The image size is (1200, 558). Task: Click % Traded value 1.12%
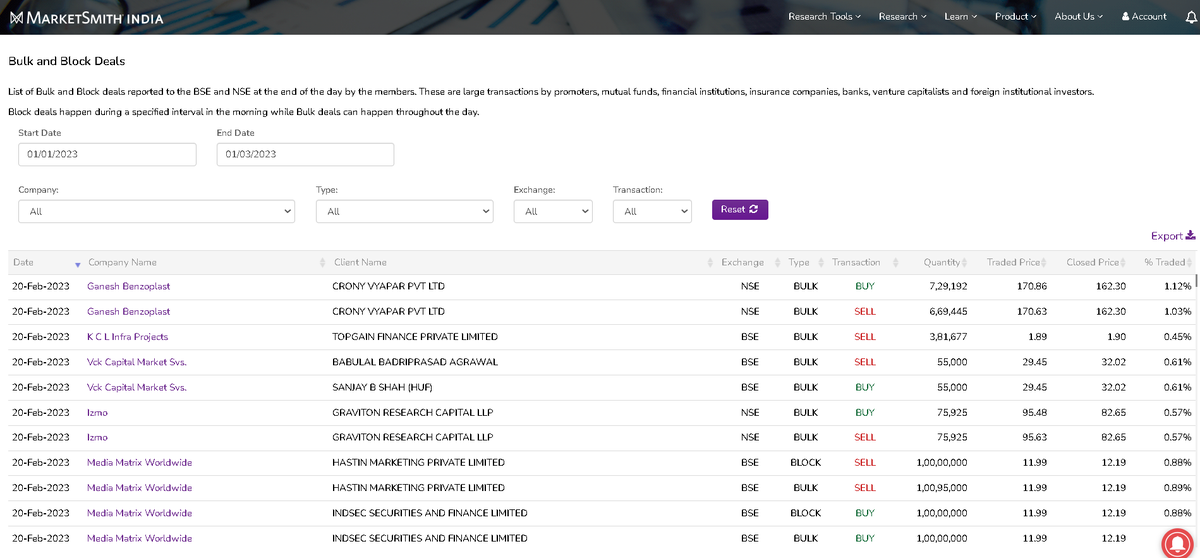[1177, 286]
